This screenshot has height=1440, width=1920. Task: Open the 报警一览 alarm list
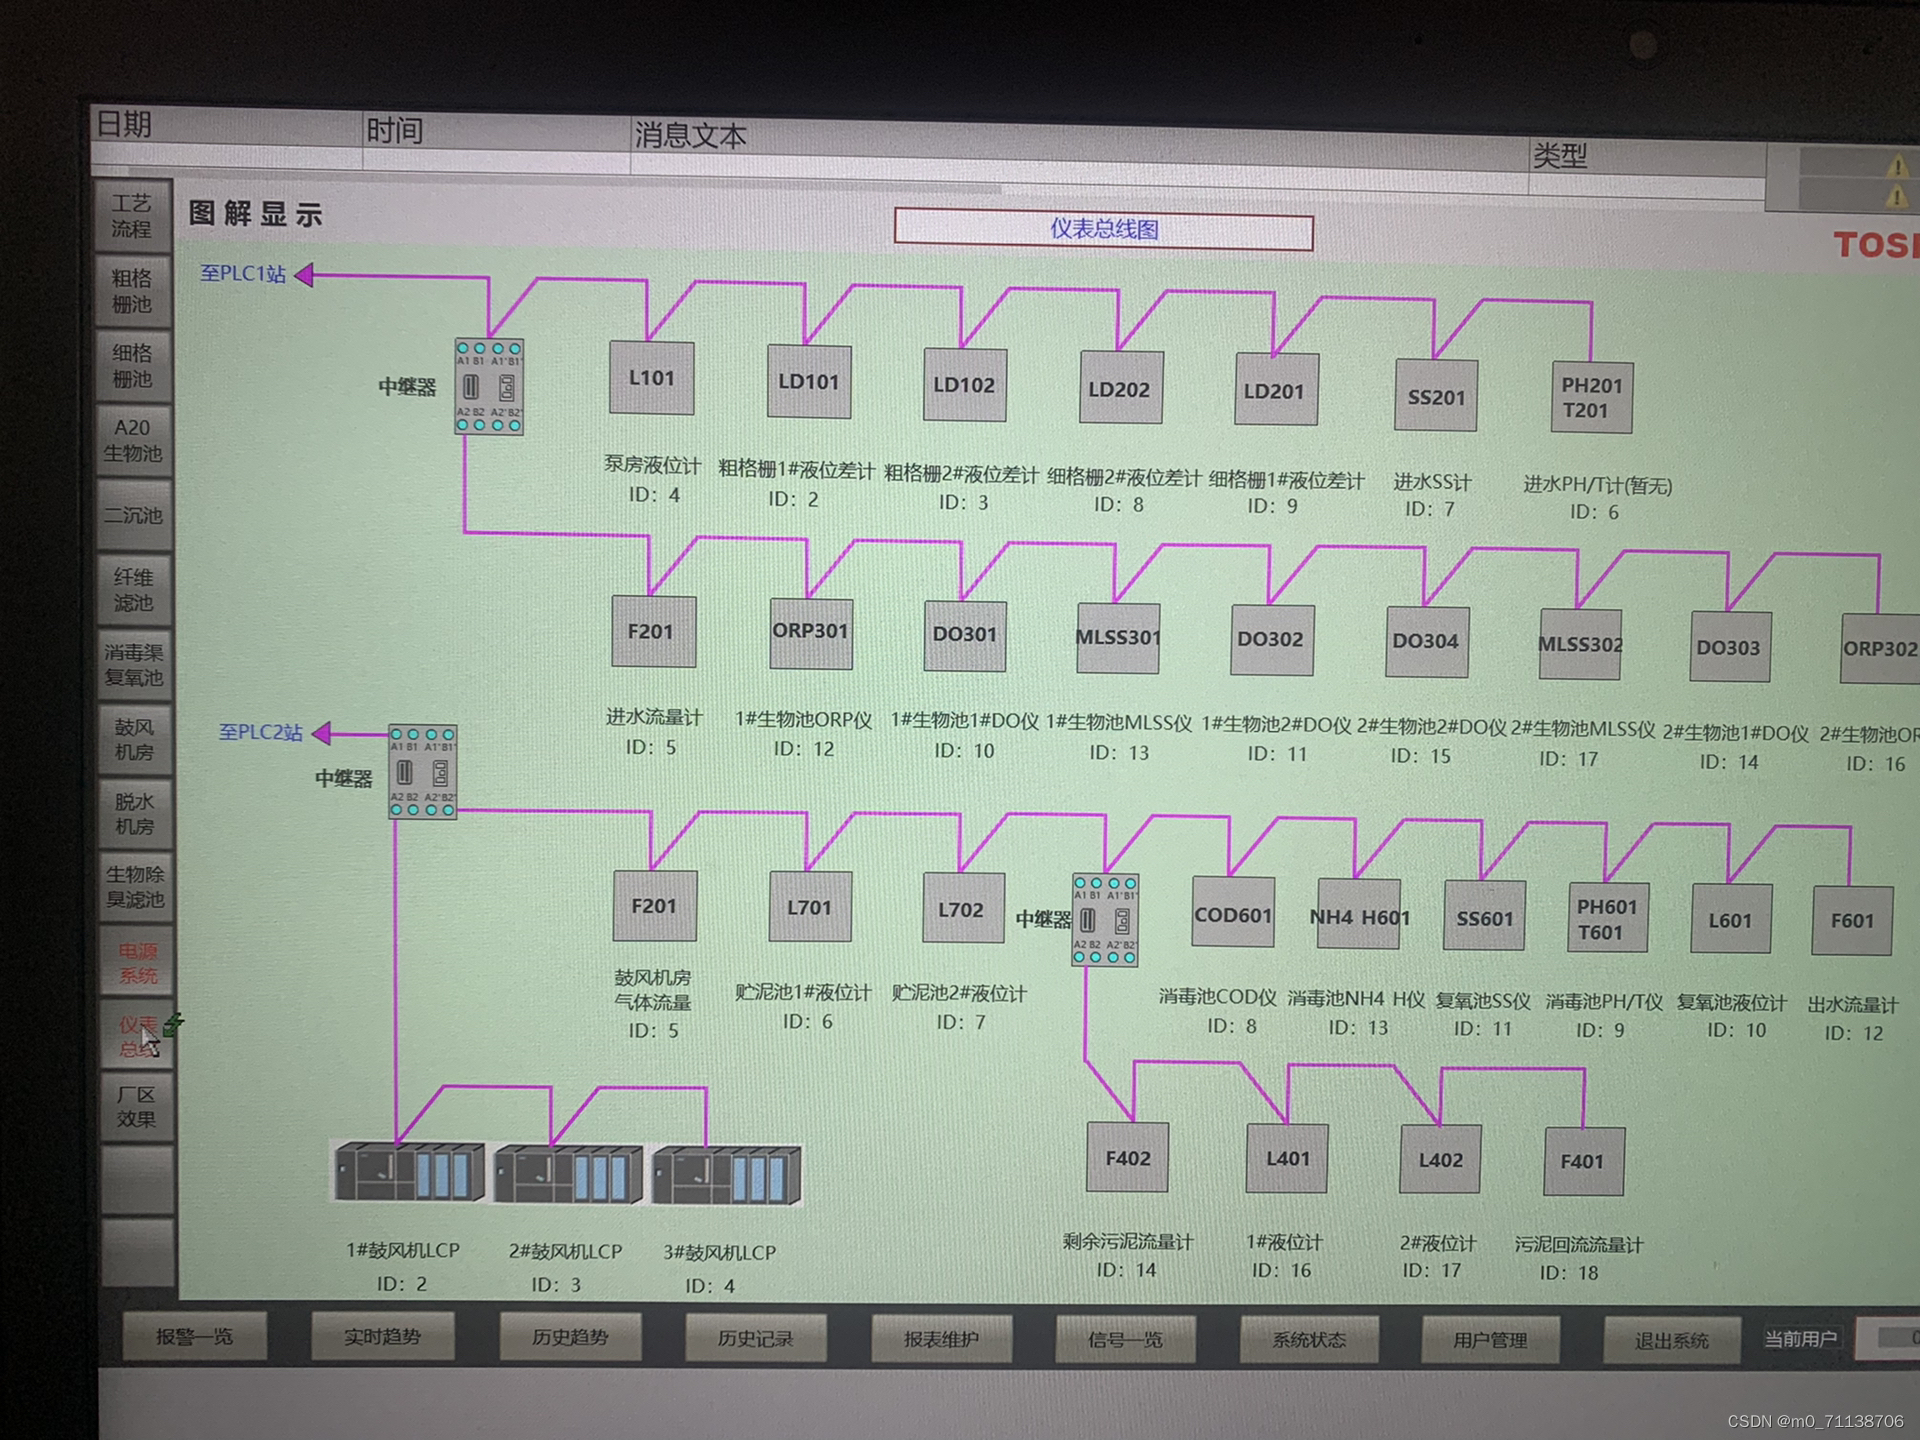194,1336
